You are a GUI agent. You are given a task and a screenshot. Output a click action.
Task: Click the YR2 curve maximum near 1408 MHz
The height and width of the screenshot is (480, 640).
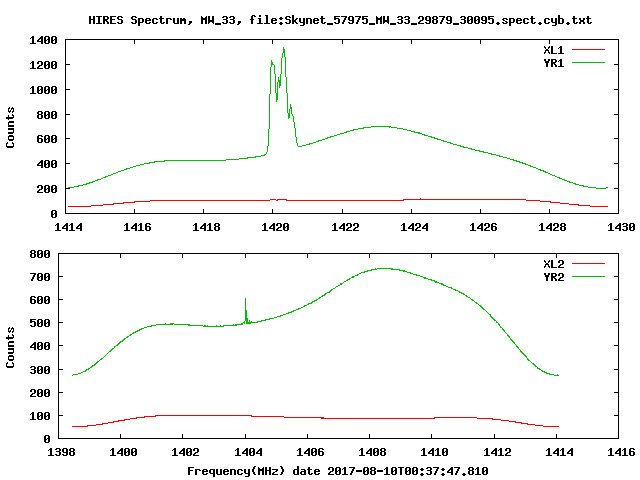(x=384, y=268)
